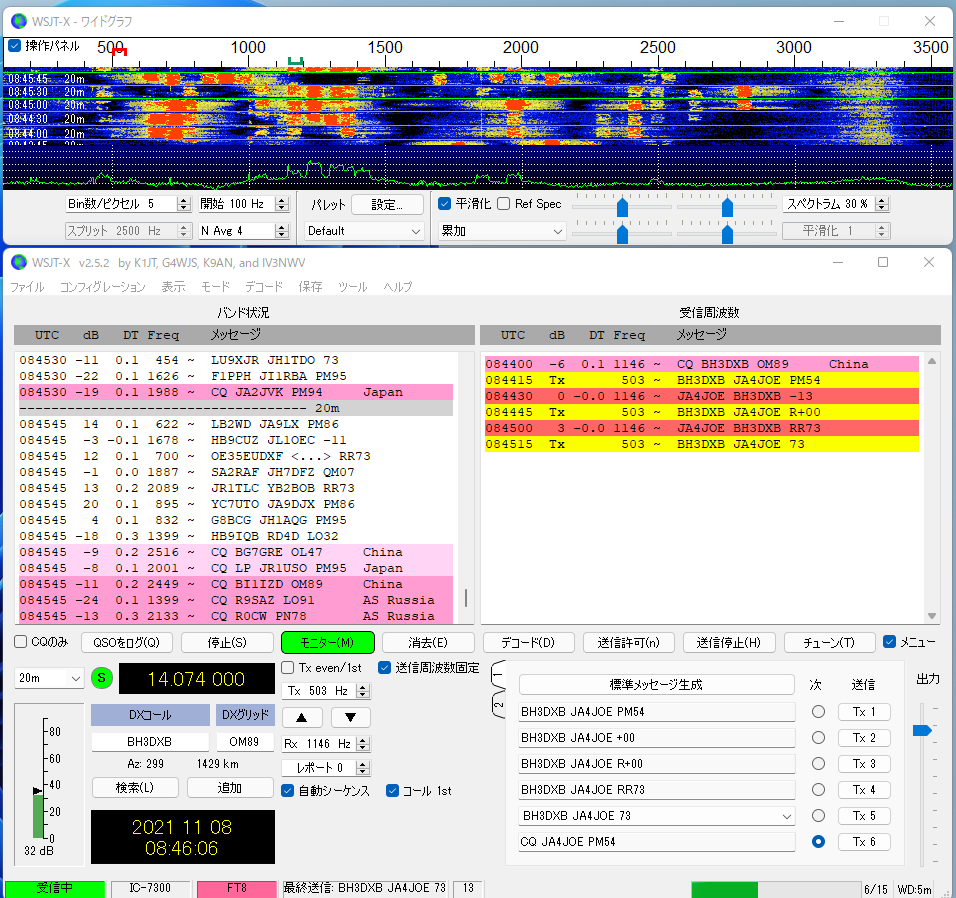Click the DX call field containing BH3DXB

pos(149,743)
